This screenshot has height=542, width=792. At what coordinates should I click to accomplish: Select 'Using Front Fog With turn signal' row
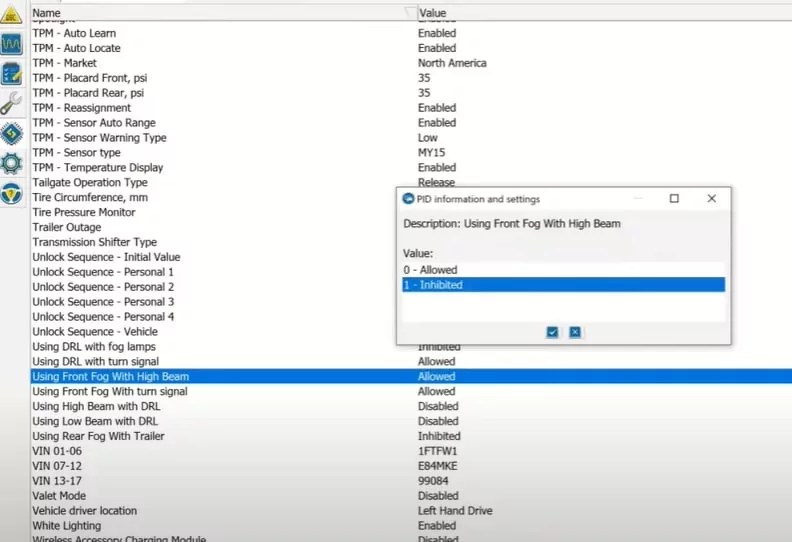coord(411,391)
